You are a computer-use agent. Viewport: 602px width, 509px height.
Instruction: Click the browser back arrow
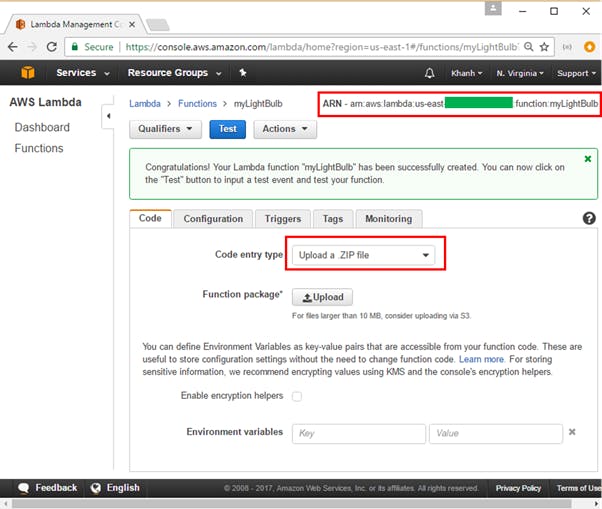click(13, 47)
